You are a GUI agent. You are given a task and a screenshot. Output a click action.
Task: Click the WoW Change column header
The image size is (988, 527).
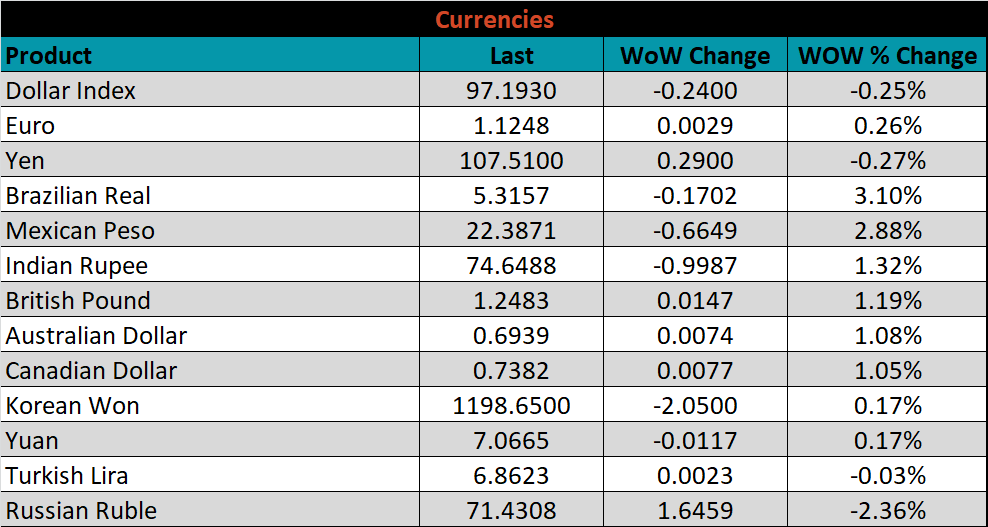(695, 56)
